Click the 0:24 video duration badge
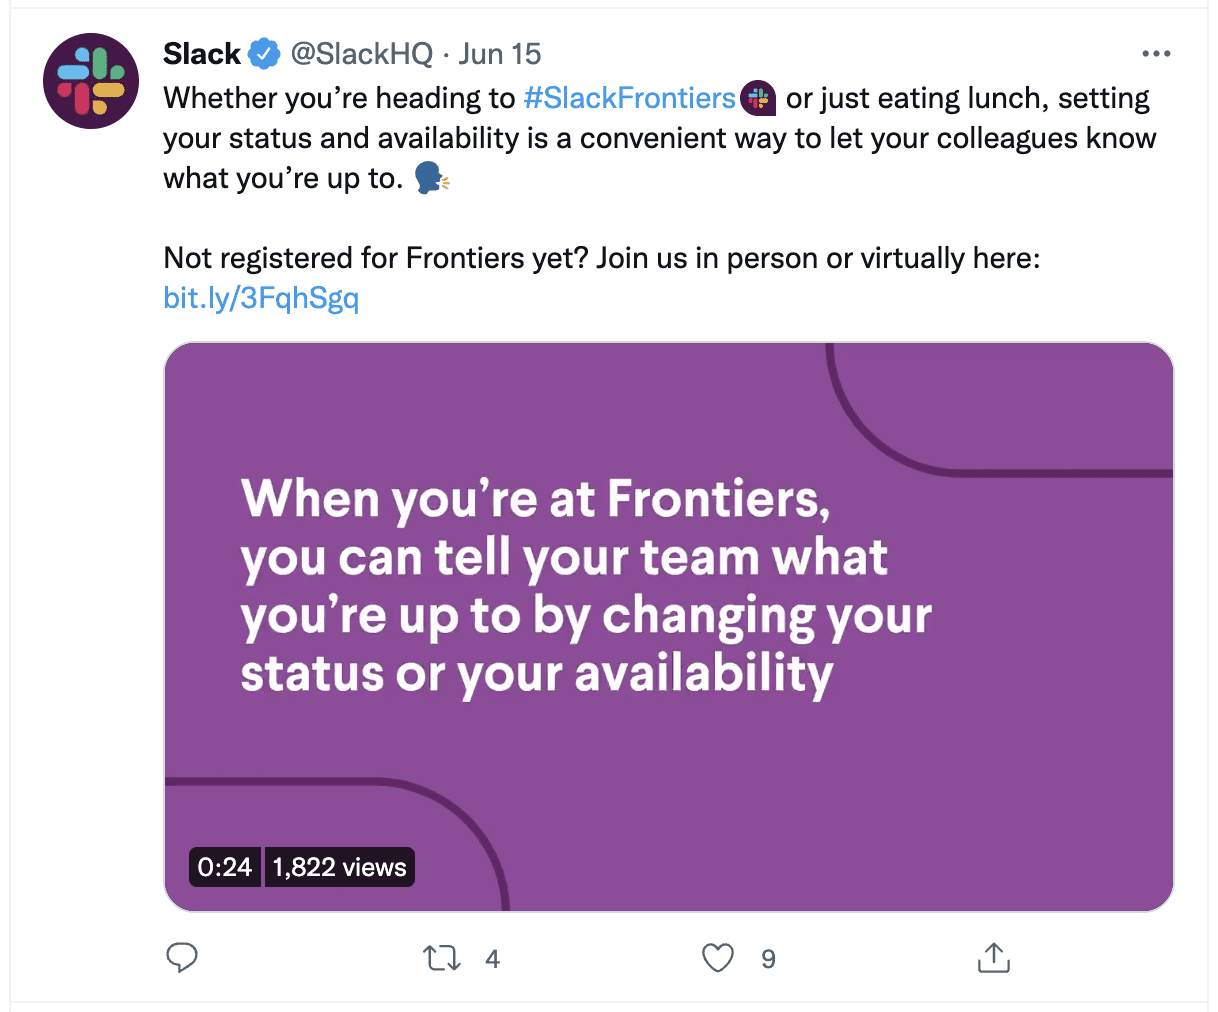Image resolution: width=1218 pixels, height=1012 pixels. pyautogui.click(x=225, y=867)
